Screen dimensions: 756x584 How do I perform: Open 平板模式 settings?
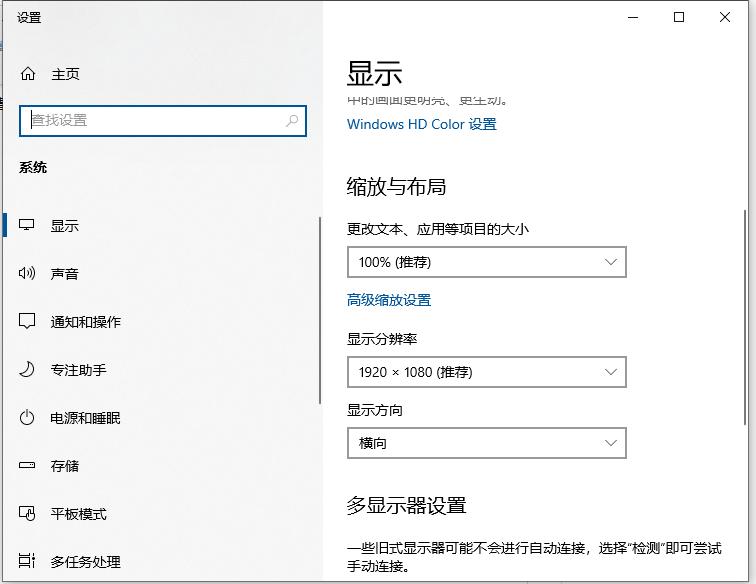[79, 514]
